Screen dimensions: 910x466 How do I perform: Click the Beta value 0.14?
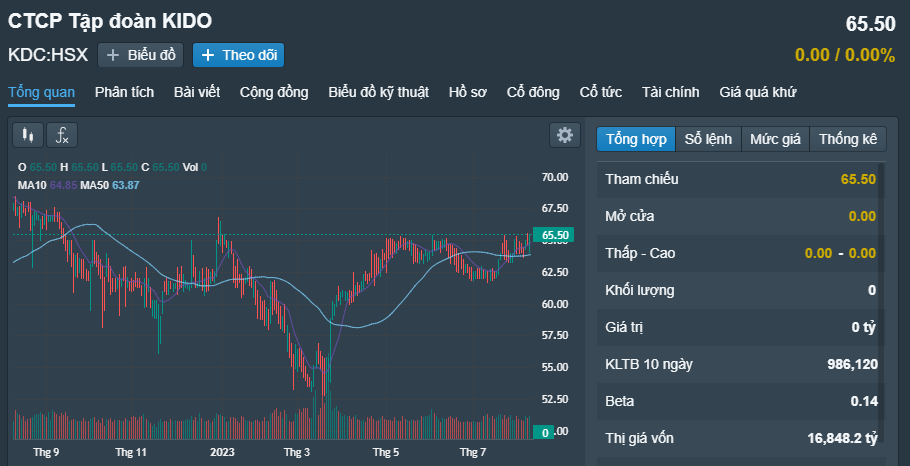864,401
